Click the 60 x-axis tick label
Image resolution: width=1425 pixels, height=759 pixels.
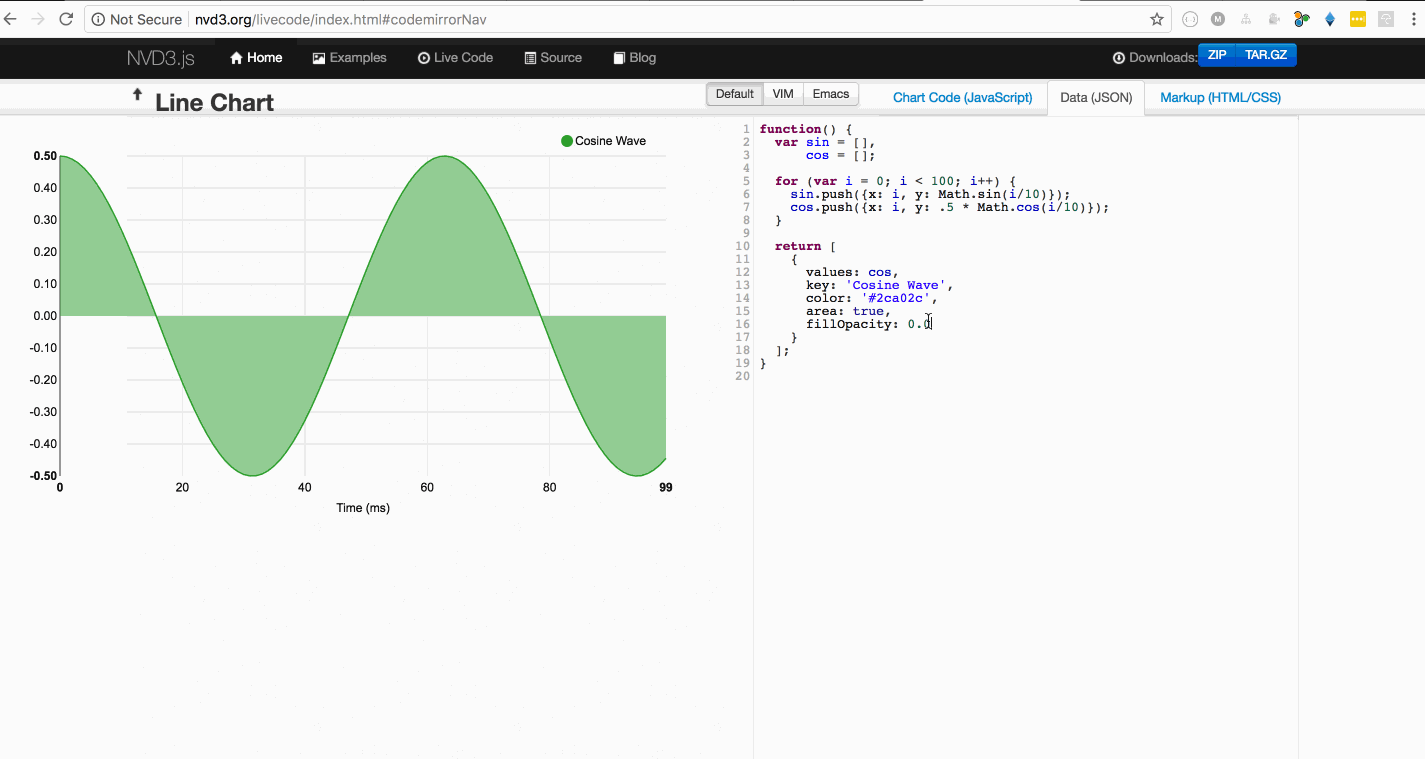pos(427,488)
